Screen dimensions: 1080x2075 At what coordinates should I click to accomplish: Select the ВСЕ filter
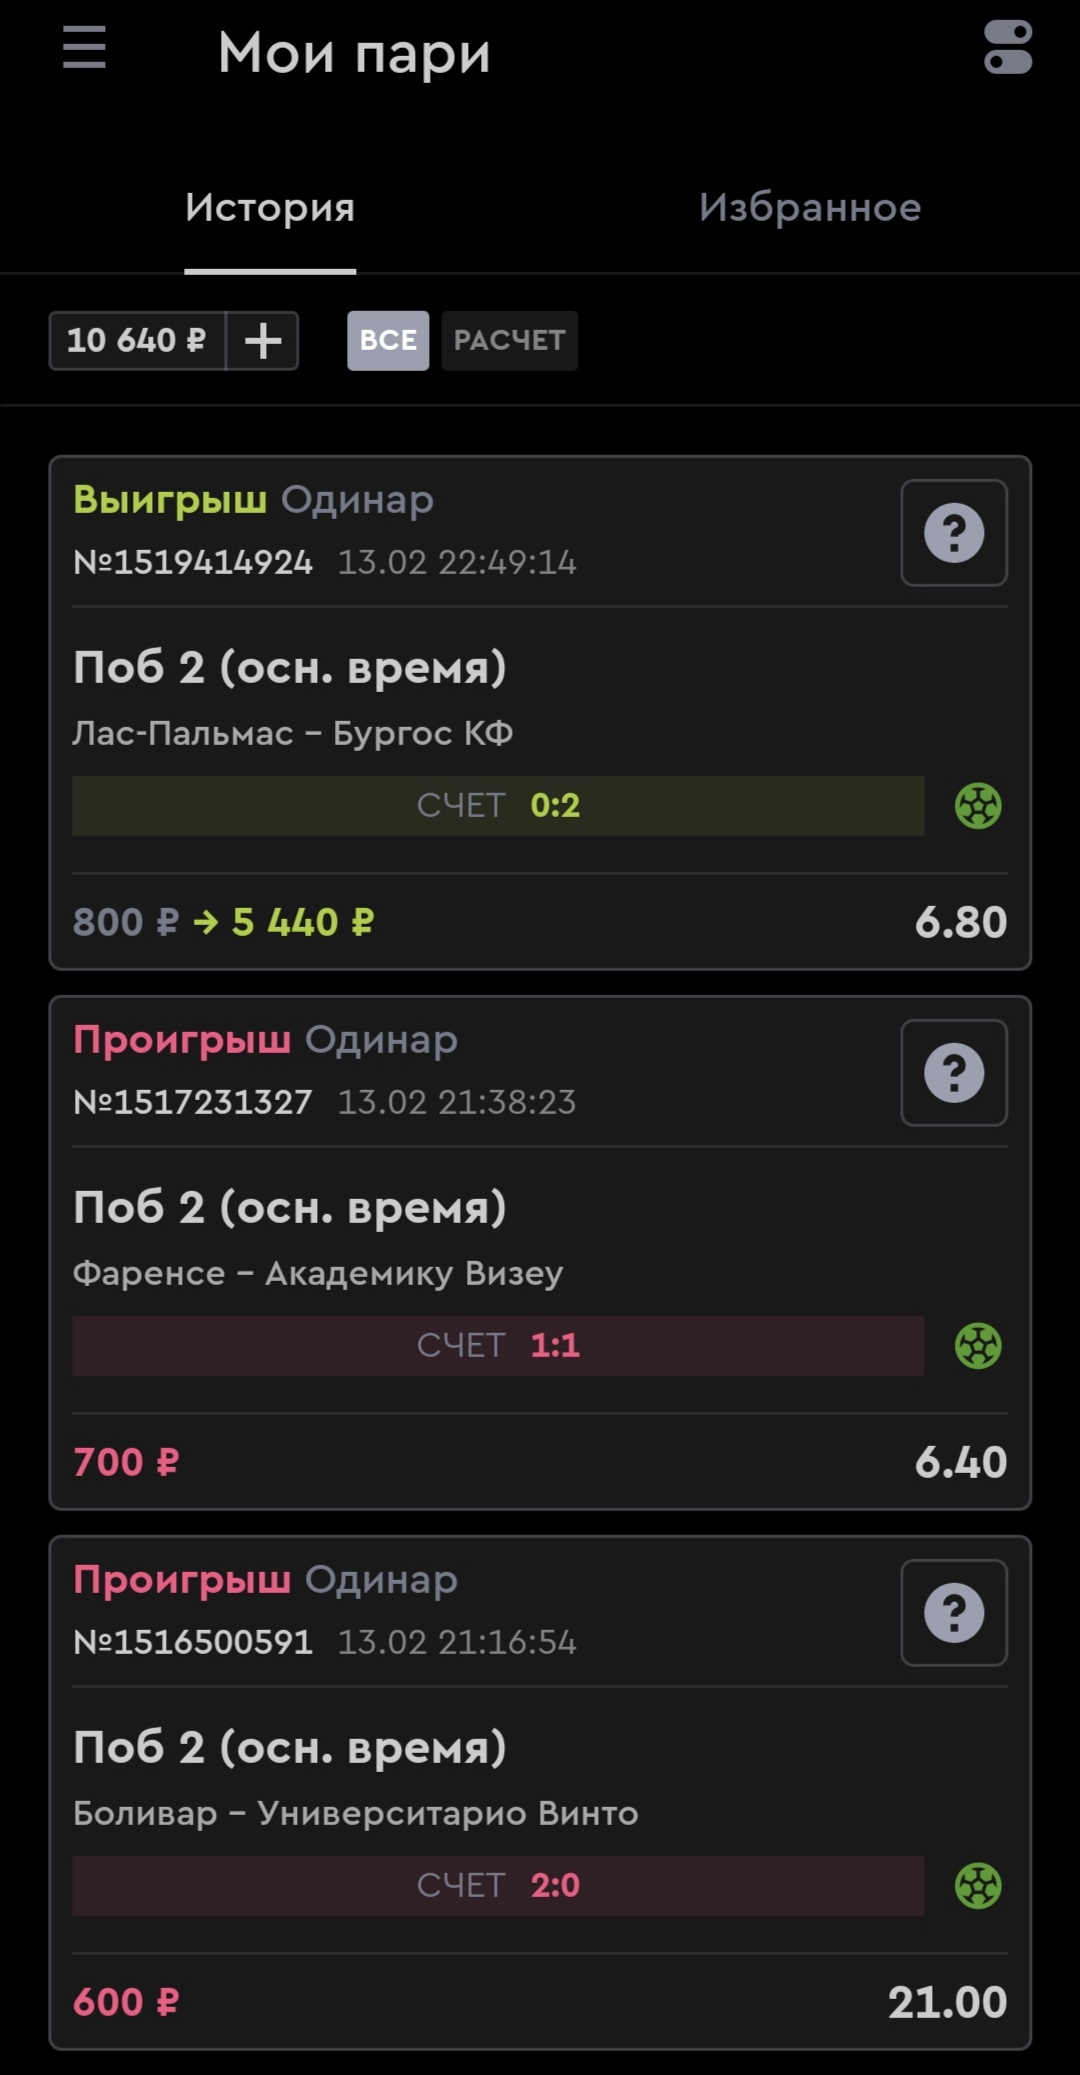point(388,341)
